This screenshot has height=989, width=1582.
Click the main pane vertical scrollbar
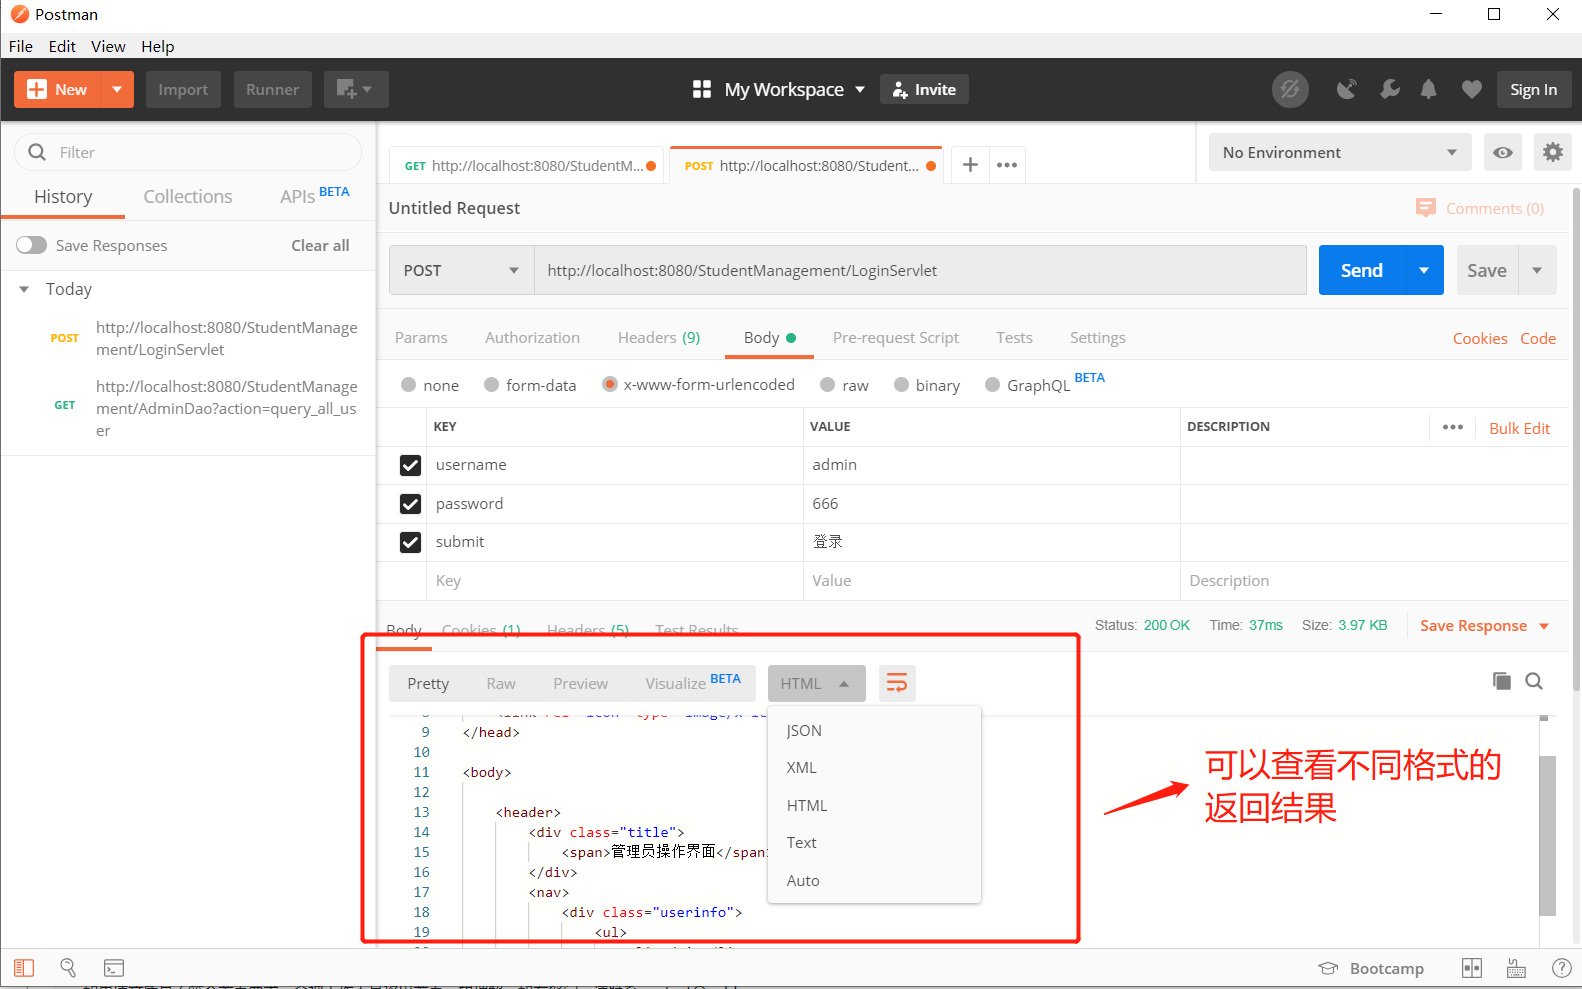[x=1577, y=438]
